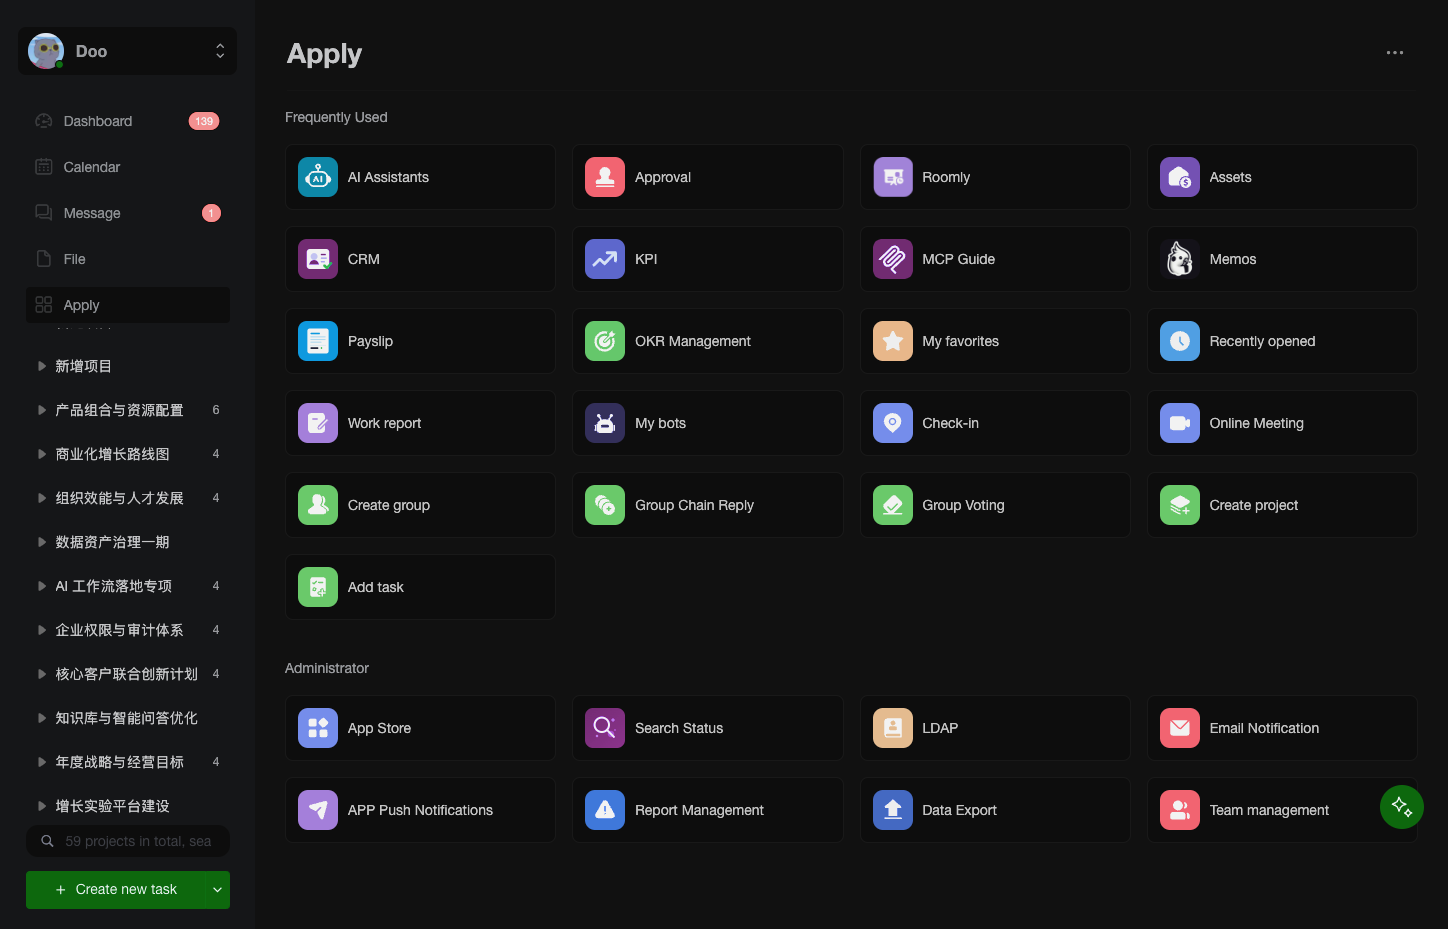Launch the Approval stamp icon
Screen dimensions: 1448x929
pyautogui.click(x=605, y=177)
